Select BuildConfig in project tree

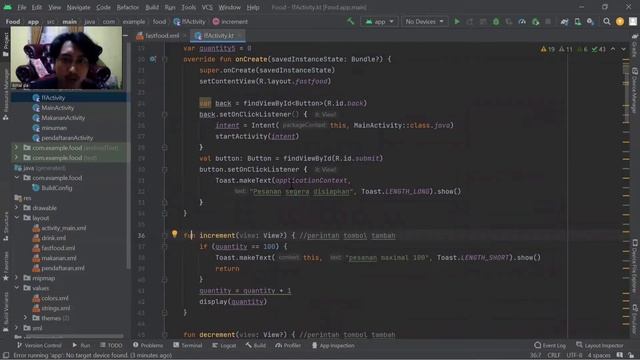click(x=57, y=188)
